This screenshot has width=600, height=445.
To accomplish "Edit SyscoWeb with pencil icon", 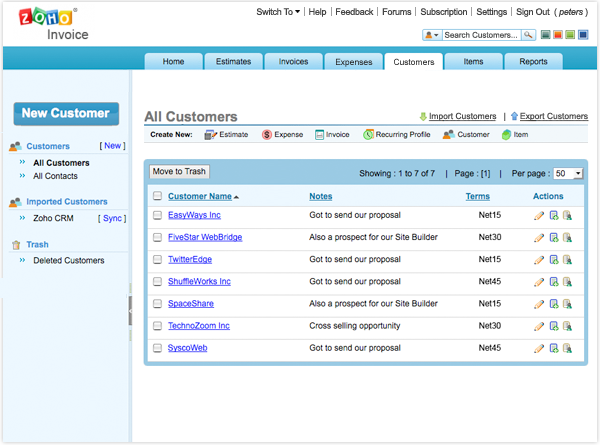I will coord(539,349).
